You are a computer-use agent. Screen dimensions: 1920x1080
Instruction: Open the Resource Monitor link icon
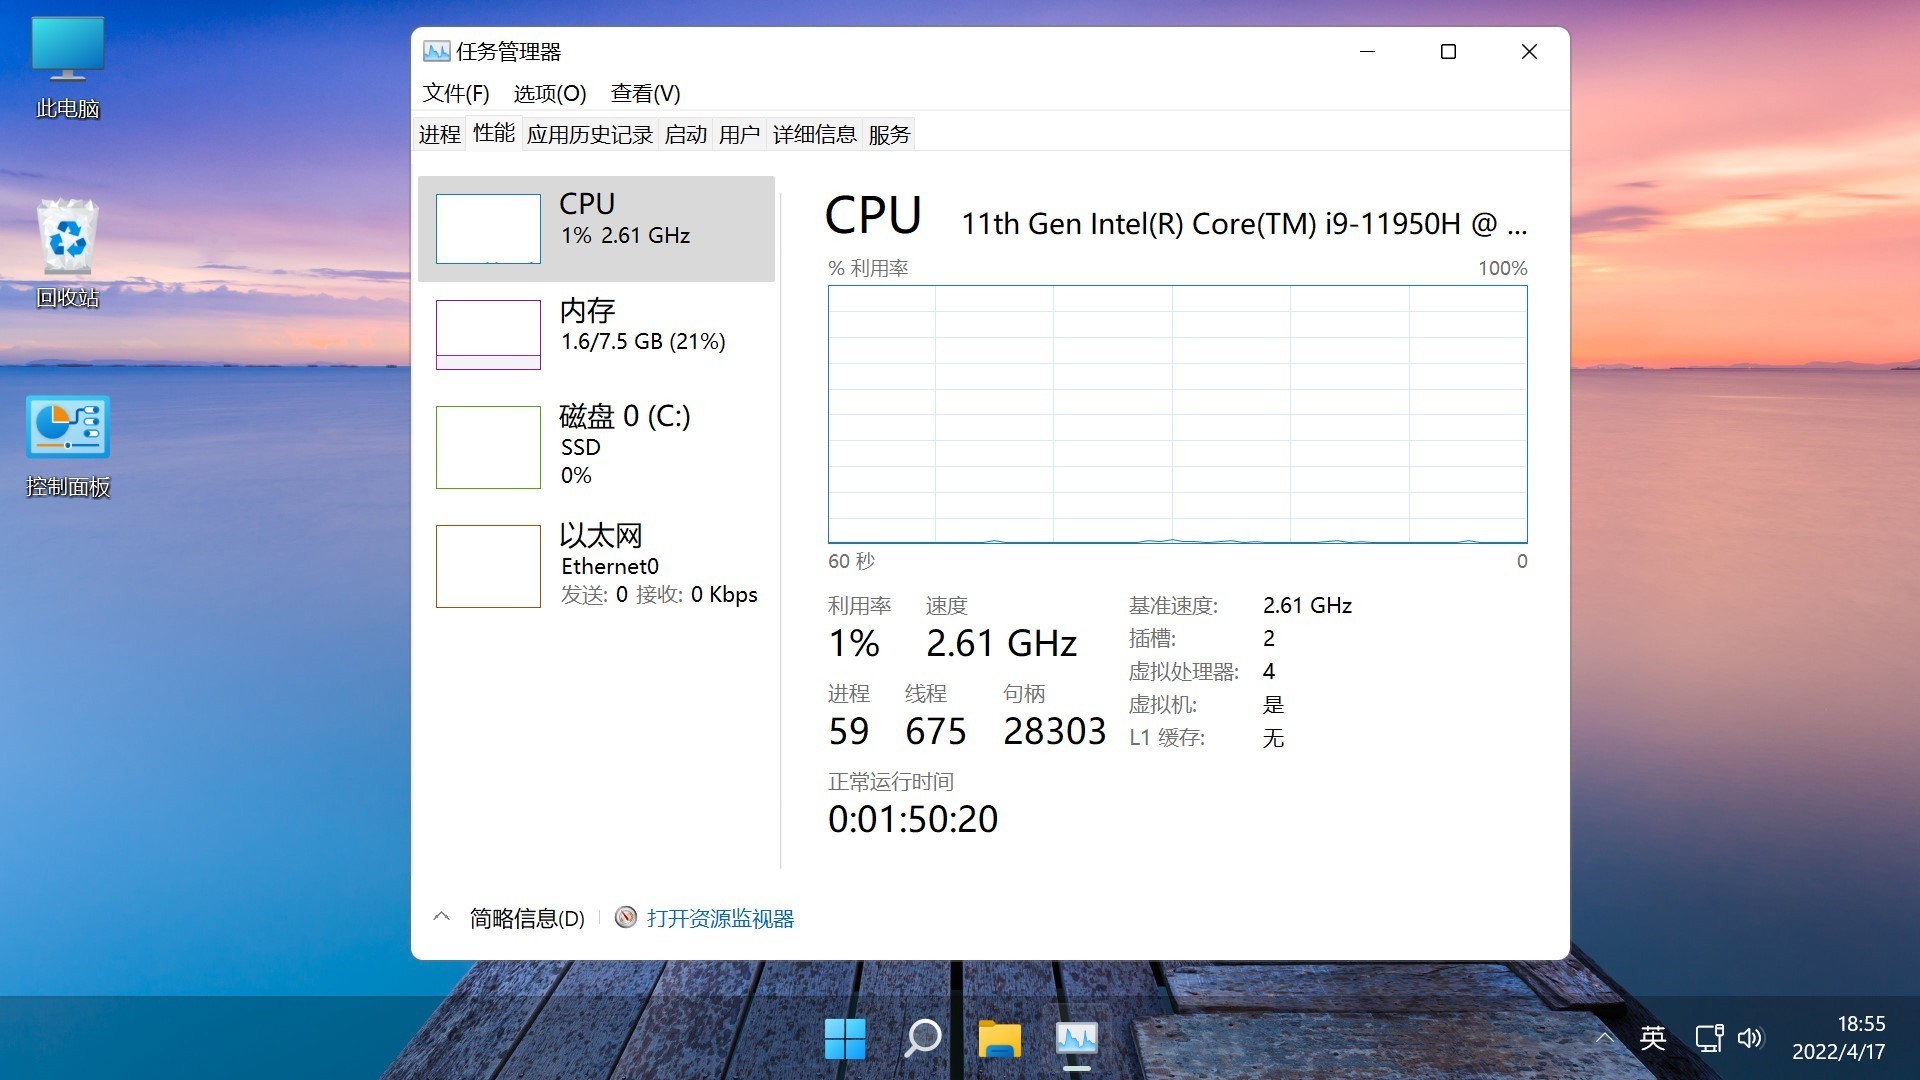point(625,918)
